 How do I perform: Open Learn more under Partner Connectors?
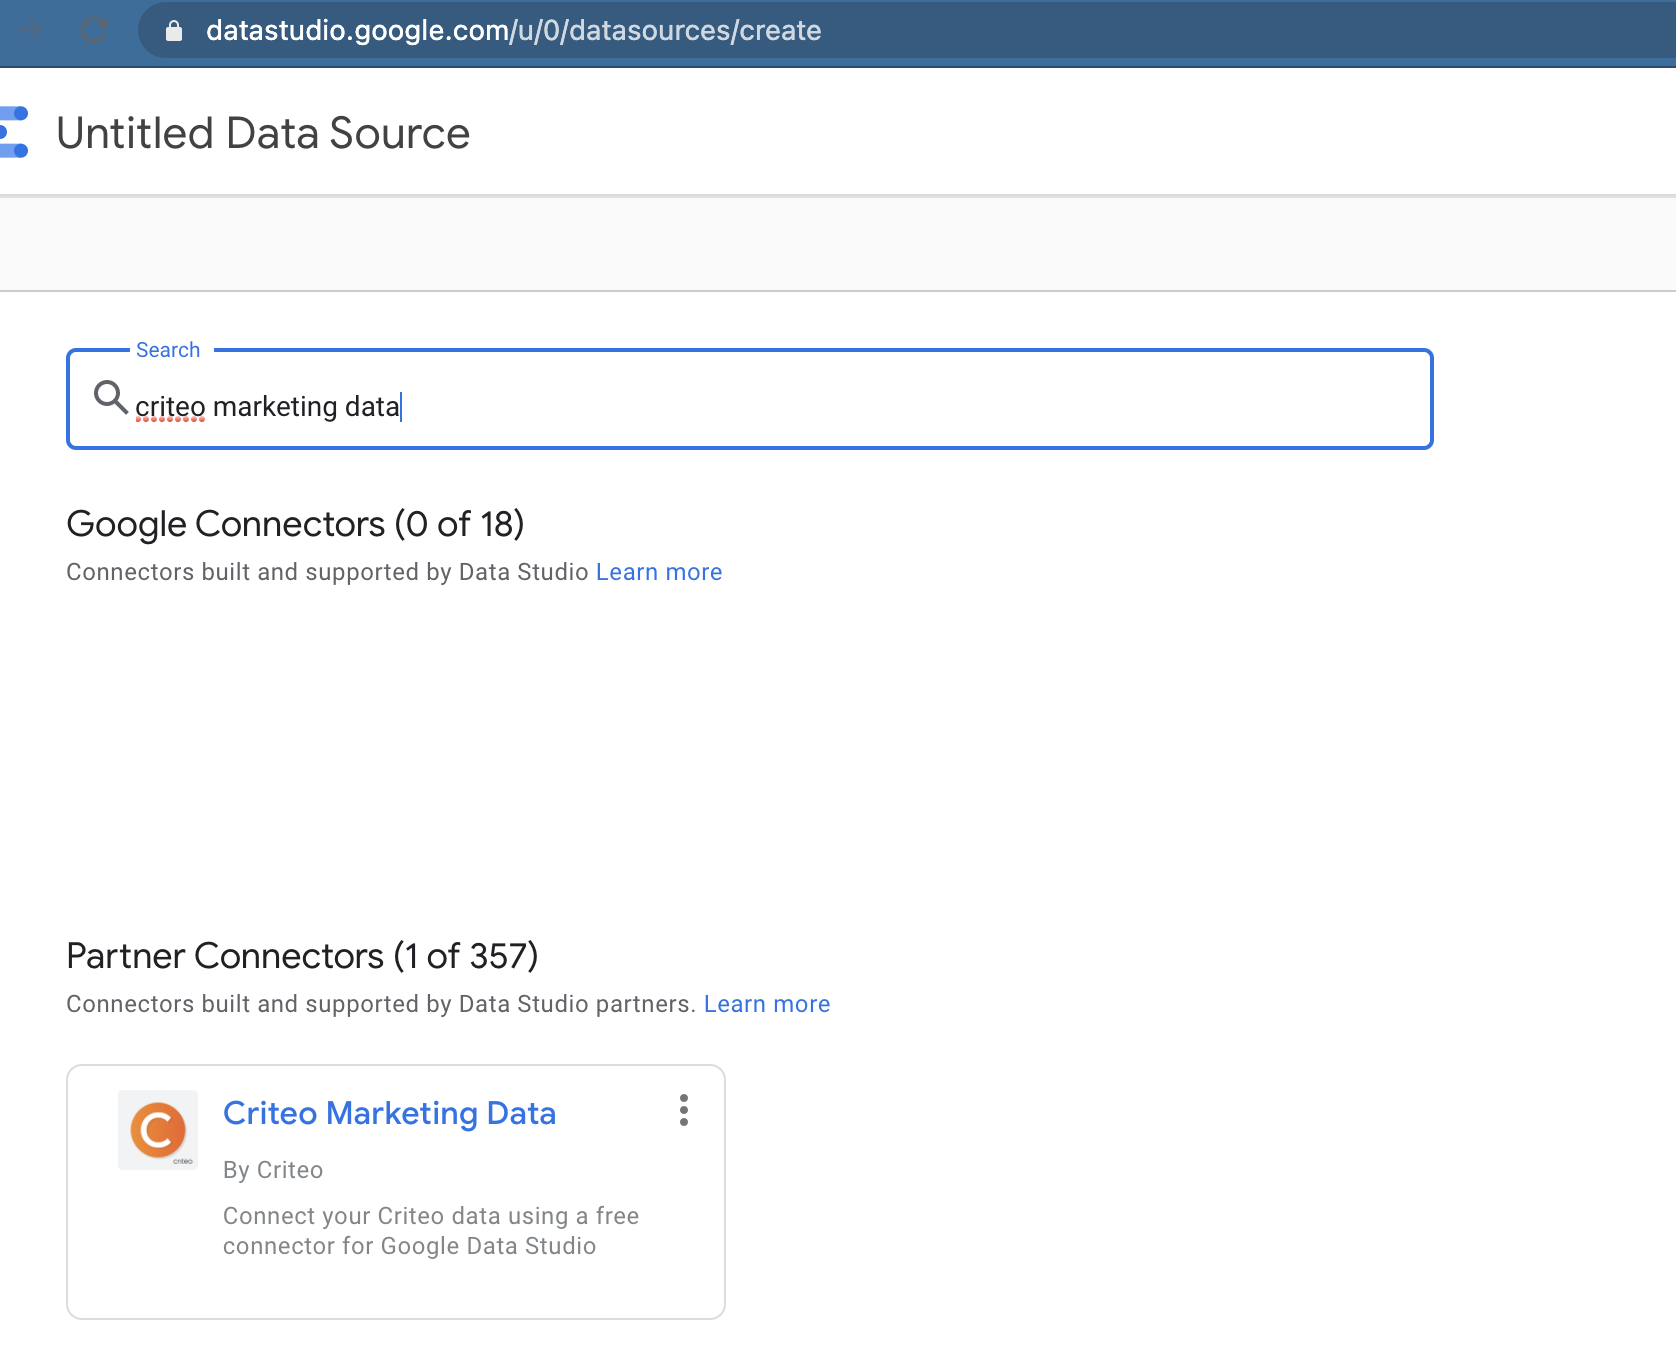pyautogui.click(x=767, y=1004)
